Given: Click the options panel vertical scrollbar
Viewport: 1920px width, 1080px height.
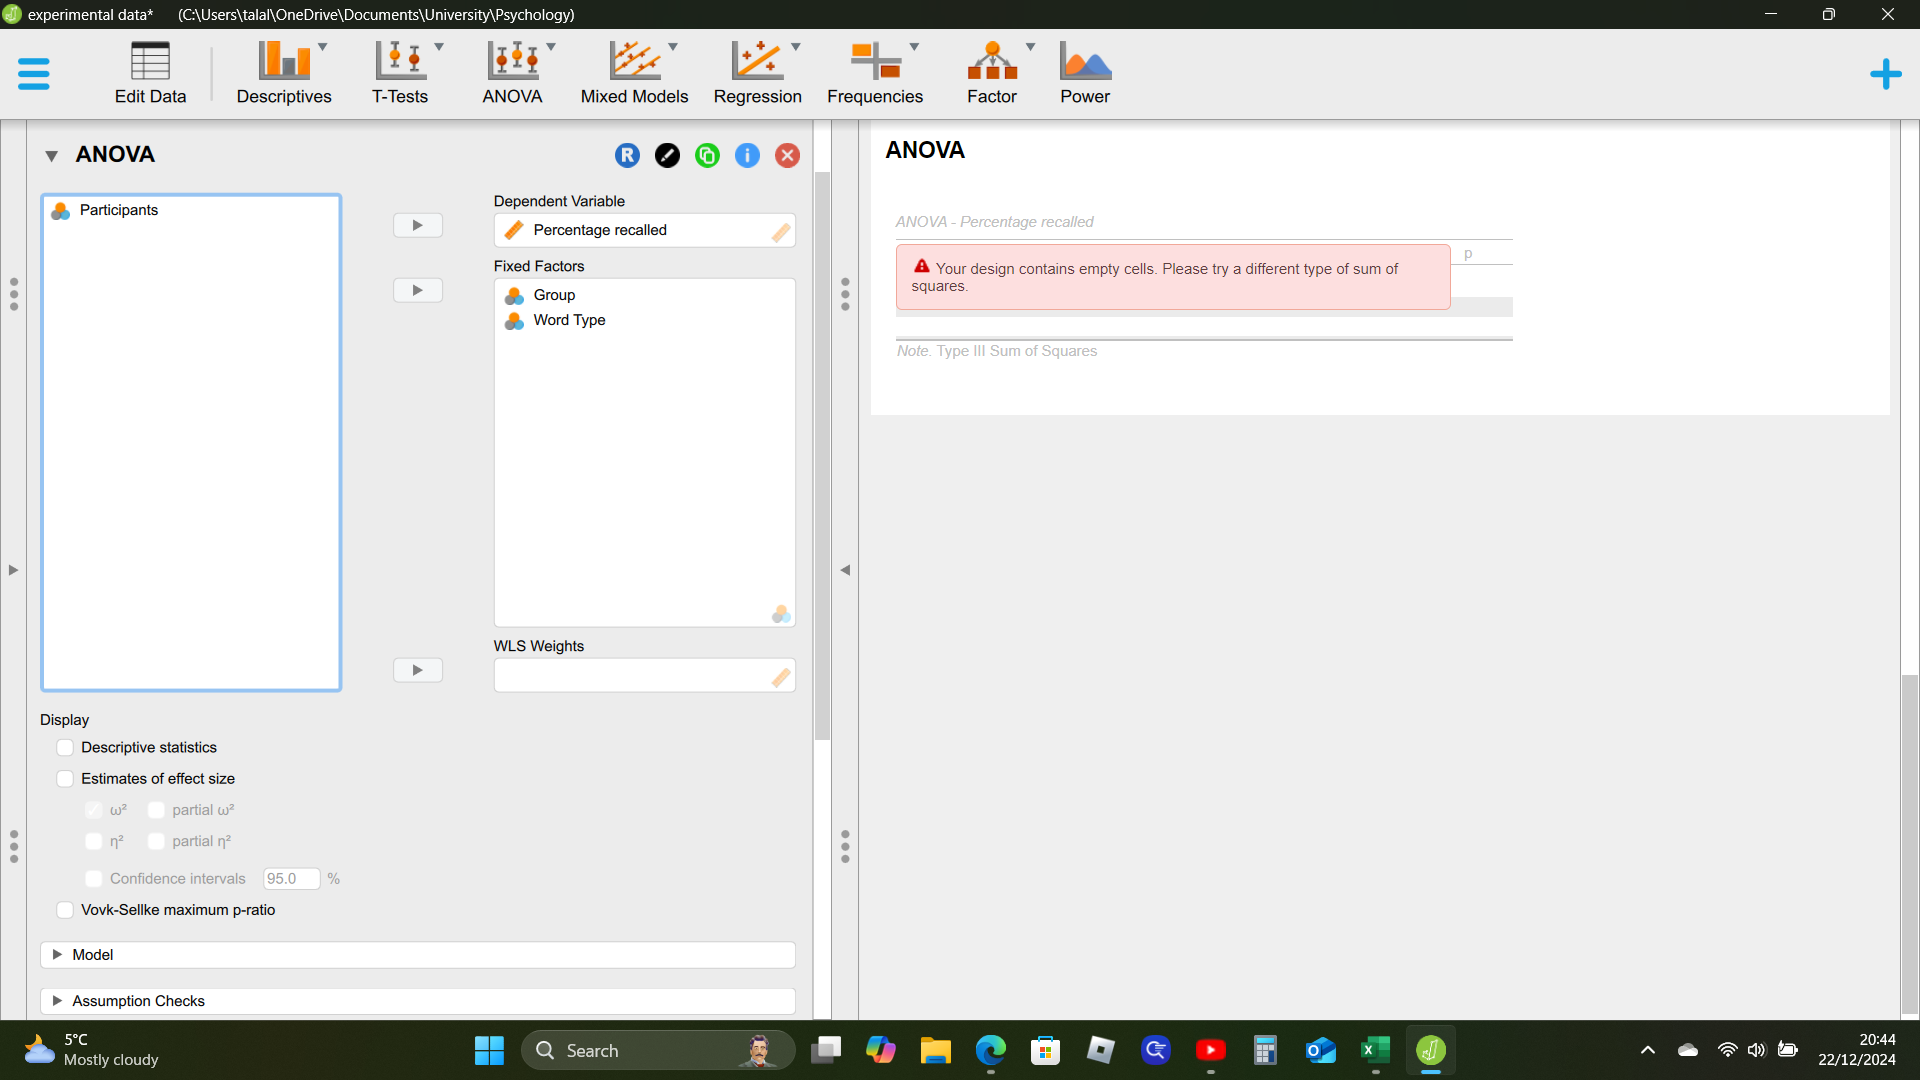Looking at the screenshot, I should pos(822,455).
